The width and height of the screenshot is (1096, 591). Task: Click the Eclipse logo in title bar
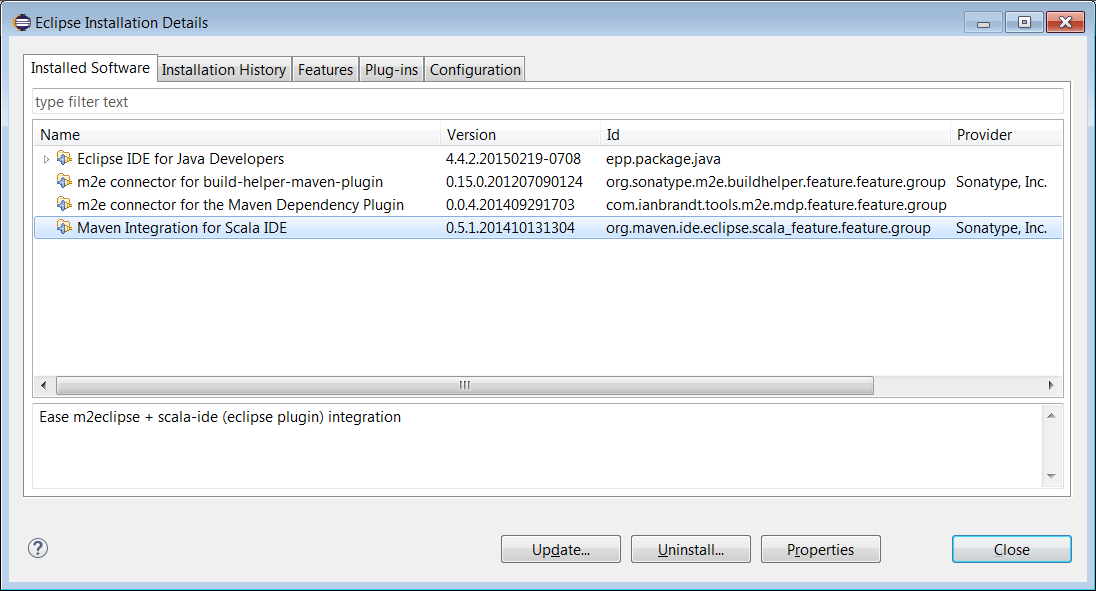click(22, 22)
